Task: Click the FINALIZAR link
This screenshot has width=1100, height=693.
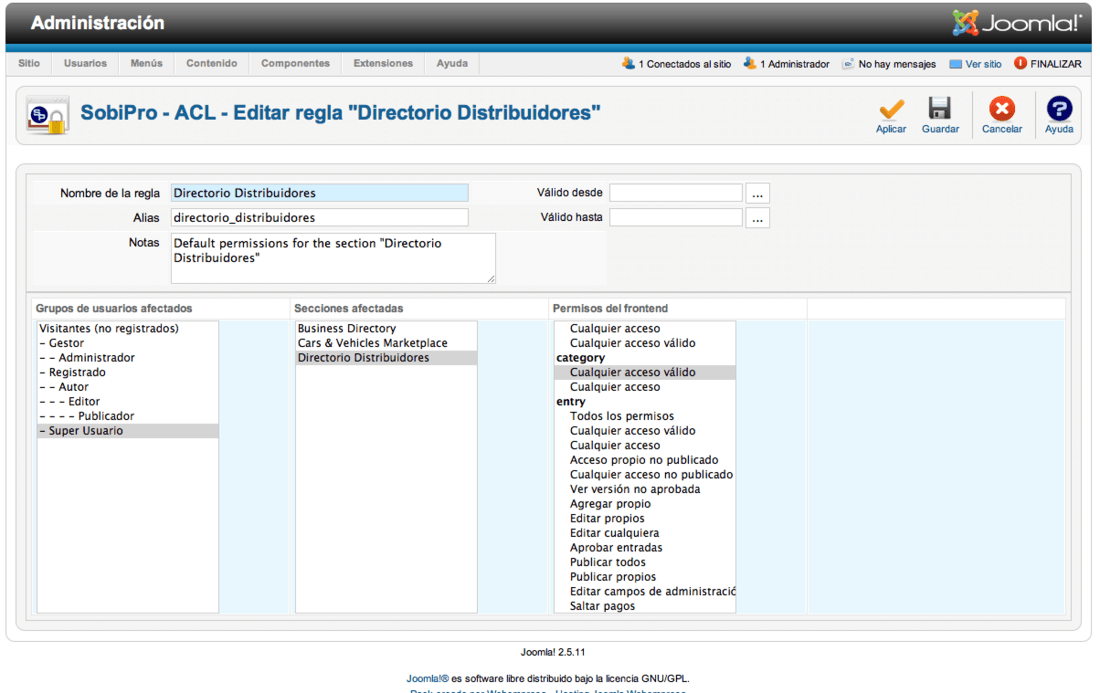Action: point(1055,64)
